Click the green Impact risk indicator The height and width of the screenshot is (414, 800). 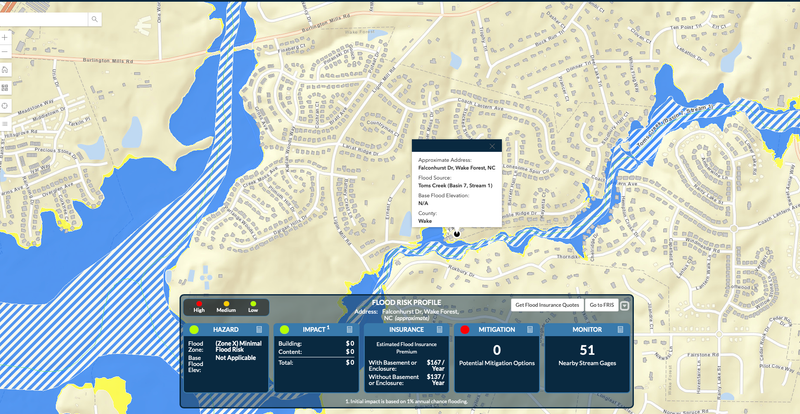point(285,330)
